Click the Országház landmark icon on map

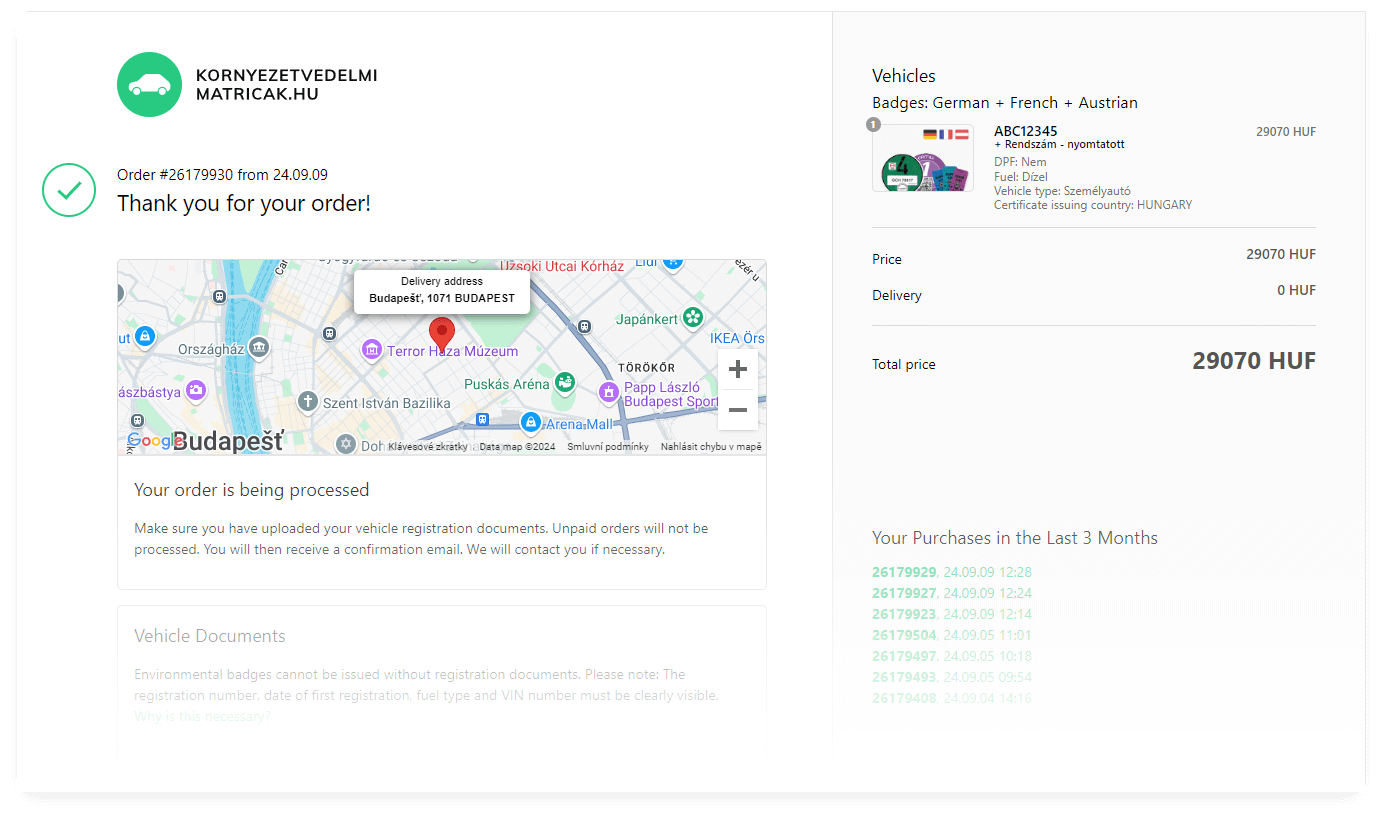260,348
